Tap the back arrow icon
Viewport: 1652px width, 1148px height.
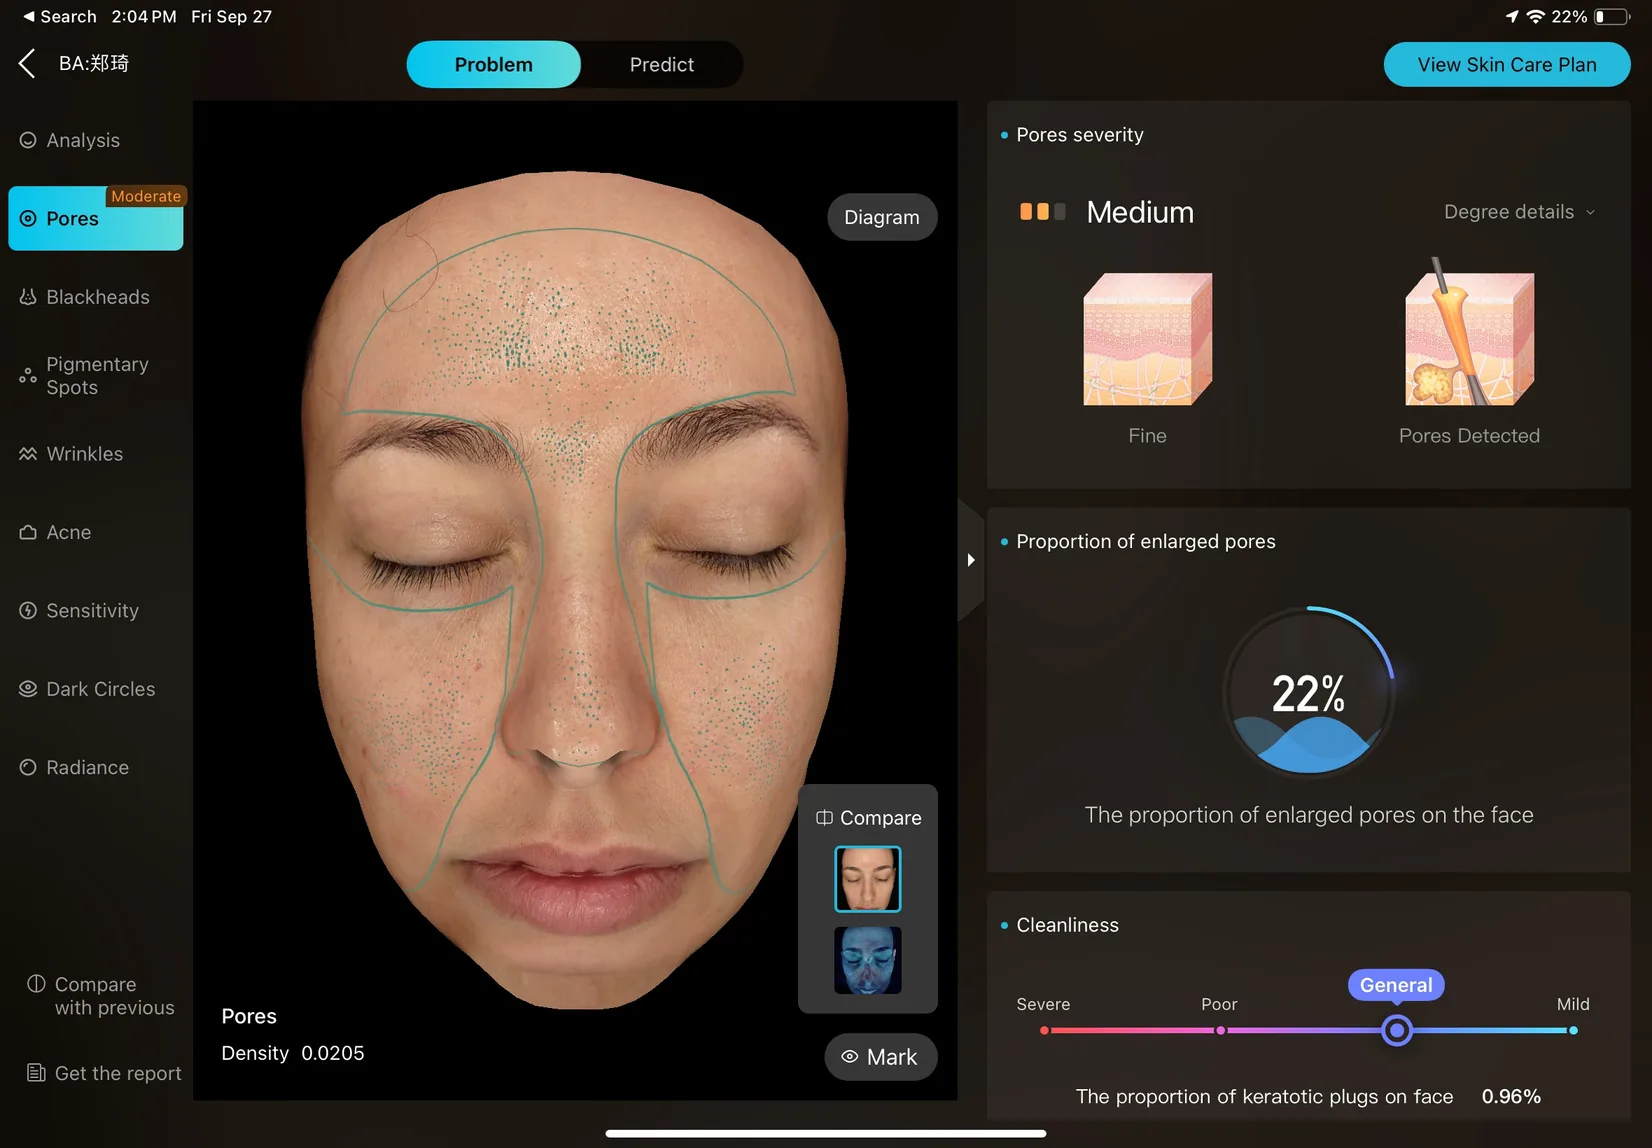[28, 64]
